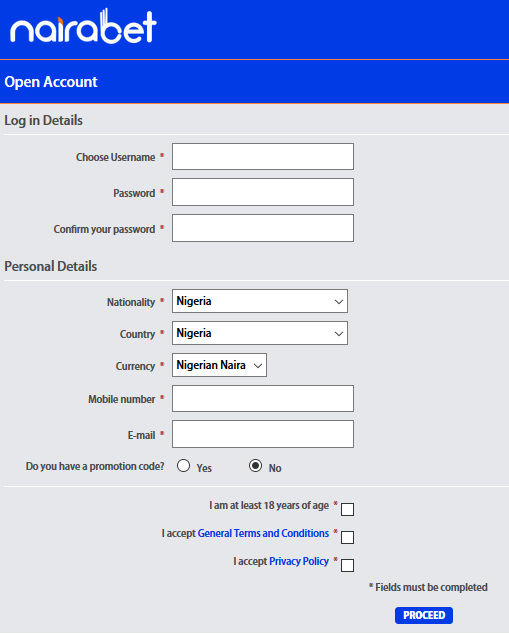
Task: Check the at least 18 years box
Action: coord(347,509)
